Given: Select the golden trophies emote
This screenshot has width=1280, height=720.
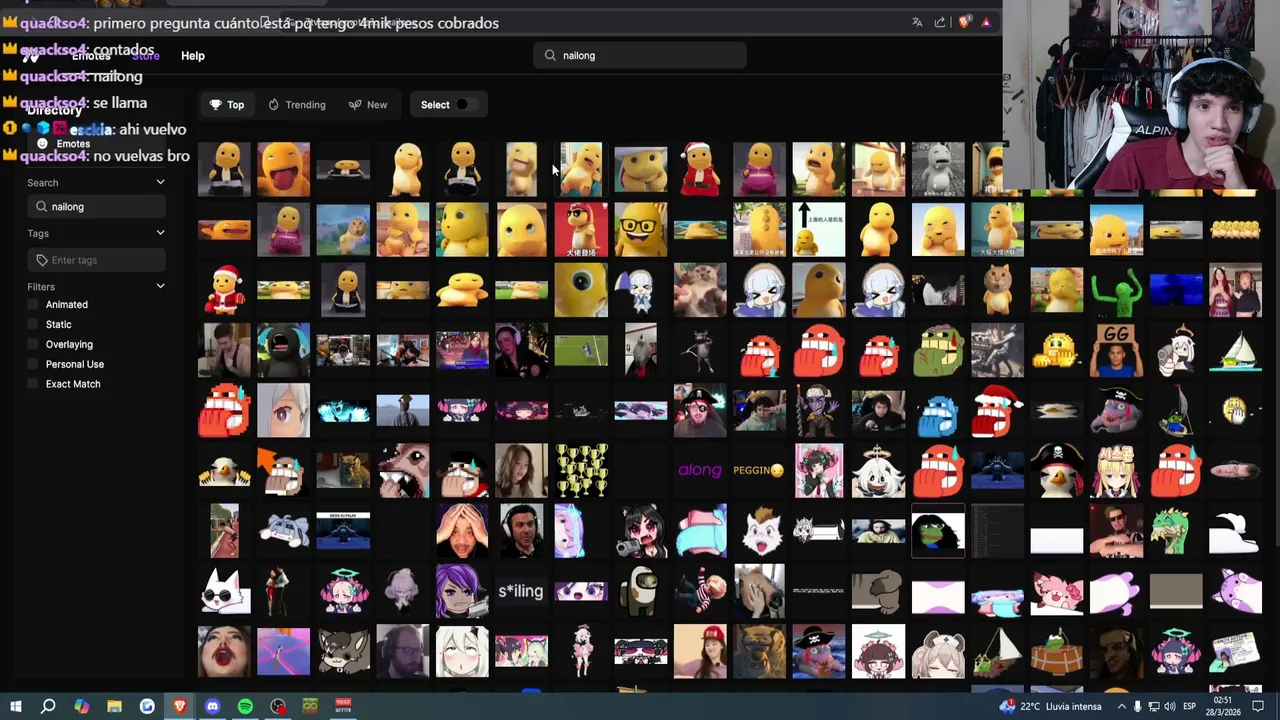Looking at the screenshot, I should pos(581,470).
